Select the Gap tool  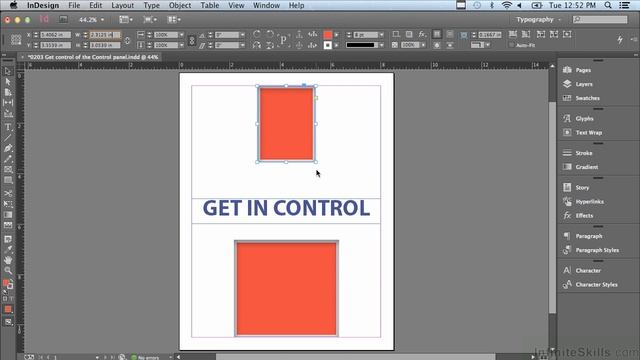(8, 103)
